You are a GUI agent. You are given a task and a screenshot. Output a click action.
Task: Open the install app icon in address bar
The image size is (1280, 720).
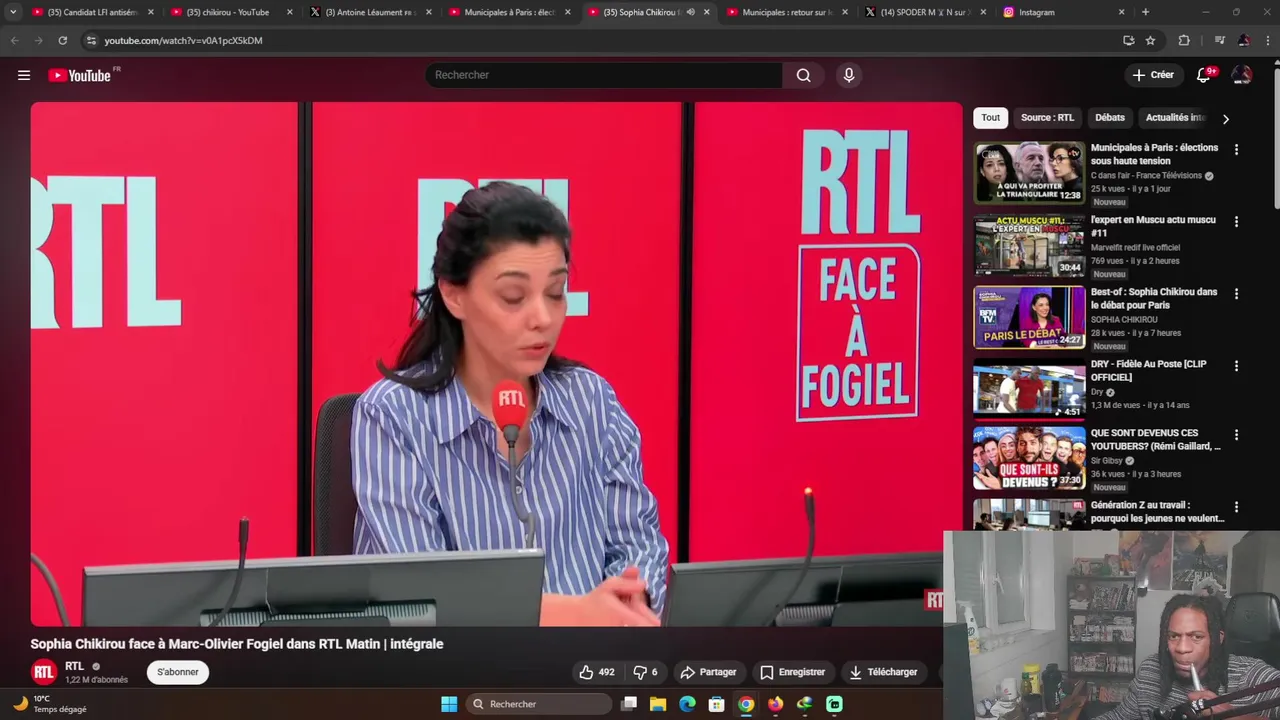pos(1128,40)
